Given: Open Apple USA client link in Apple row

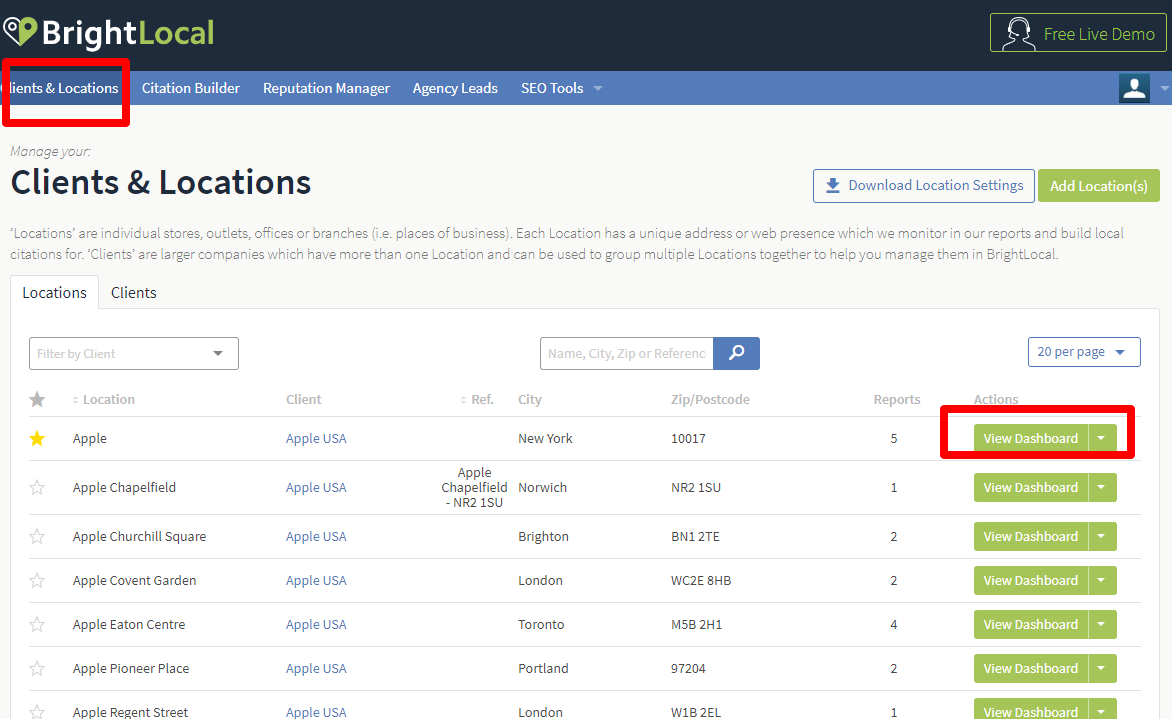Looking at the screenshot, I should pos(316,439).
